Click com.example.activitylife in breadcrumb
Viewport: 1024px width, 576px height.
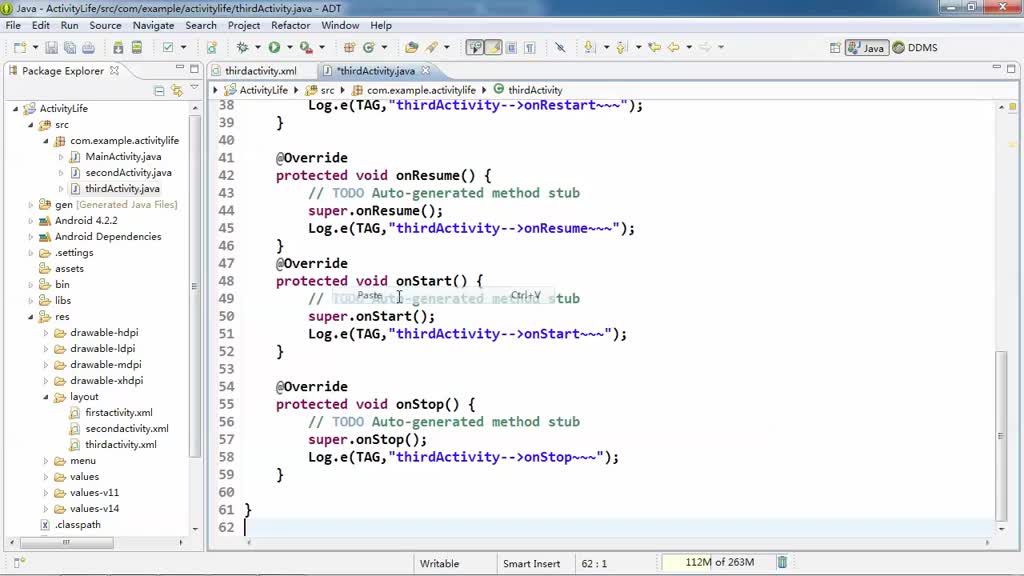point(421,90)
